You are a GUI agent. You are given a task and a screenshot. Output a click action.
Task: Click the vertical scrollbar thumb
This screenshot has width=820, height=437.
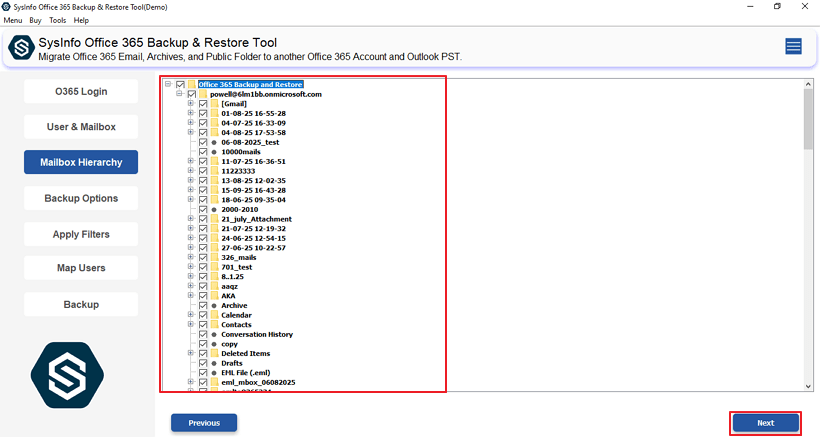[808, 119]
